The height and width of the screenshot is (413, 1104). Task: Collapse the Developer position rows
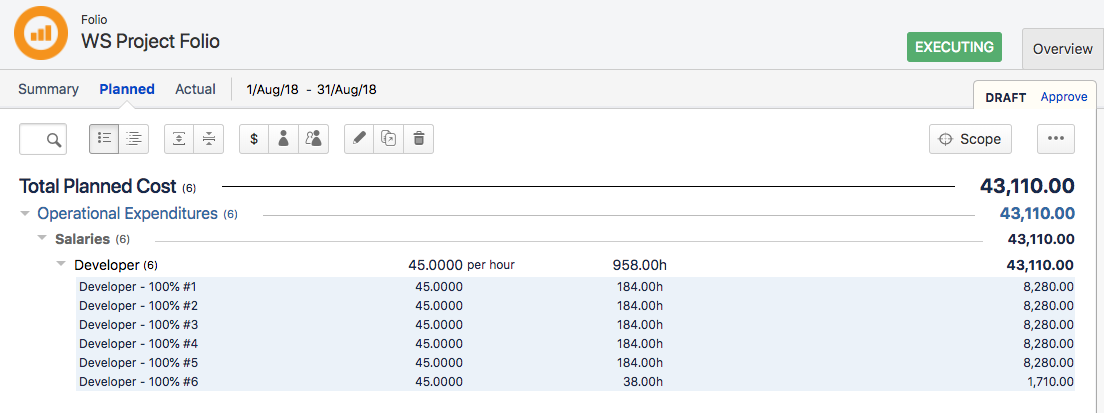62,265
